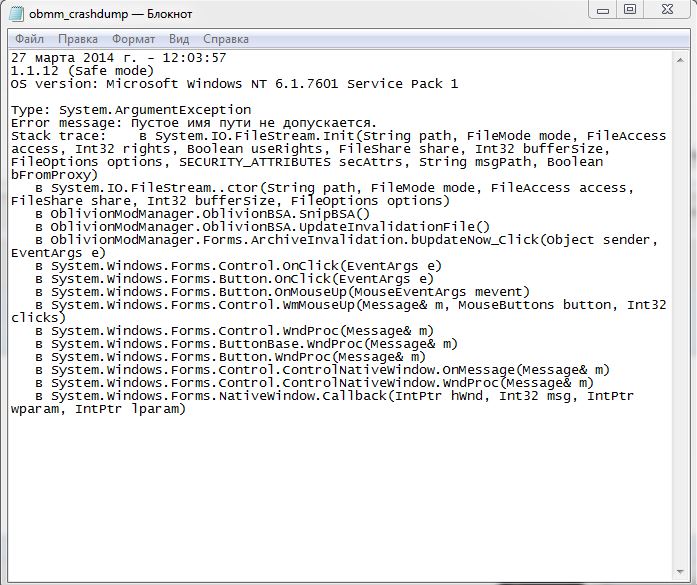Minimize the Блокнот window
Screen dimensions: 697x585
click(603, 10)
